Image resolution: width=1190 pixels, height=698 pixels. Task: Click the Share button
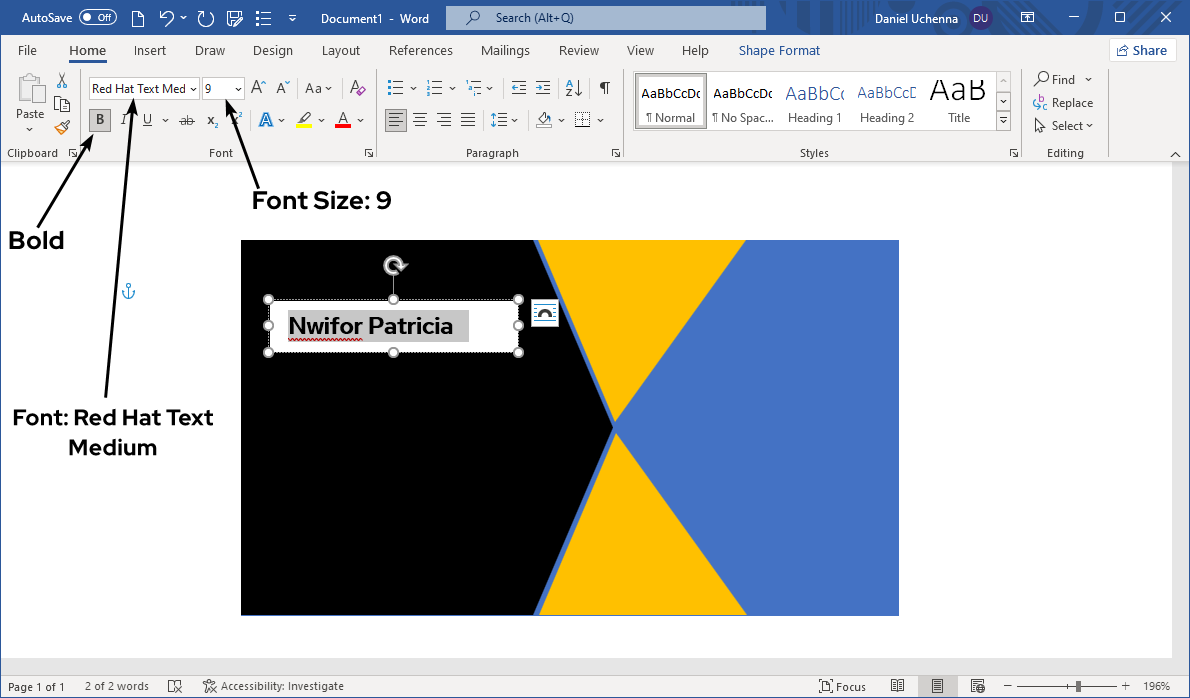tap(1141, 50)
